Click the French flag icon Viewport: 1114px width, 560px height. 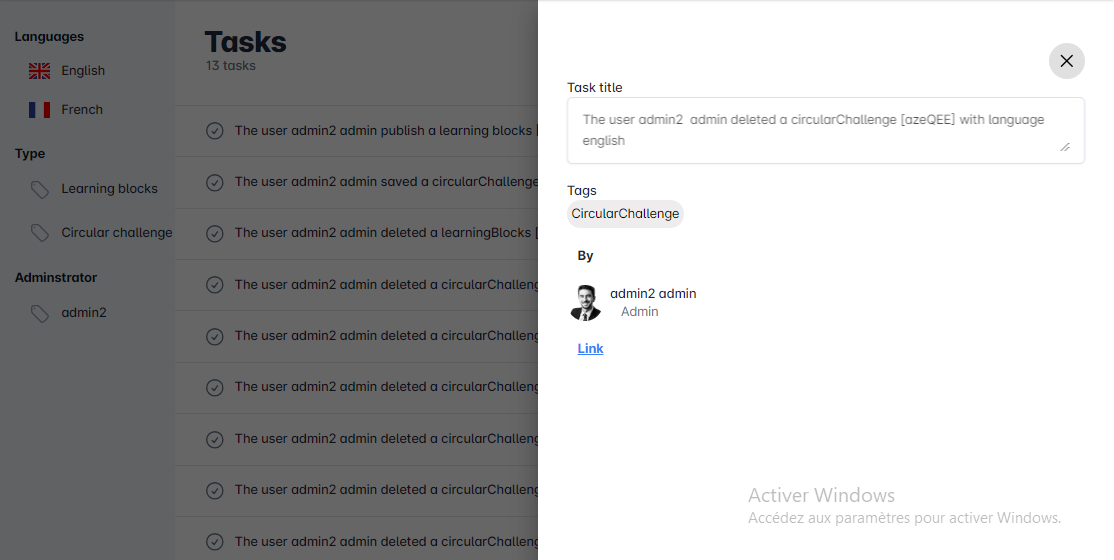39,110
